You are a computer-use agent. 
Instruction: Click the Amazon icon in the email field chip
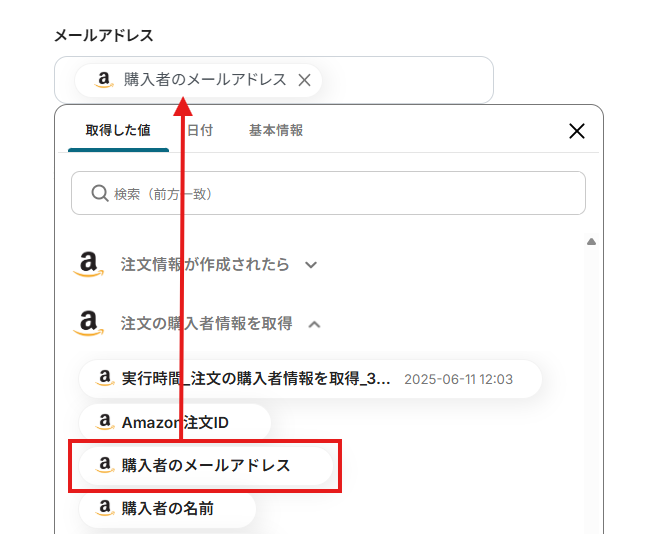[x=104, y=80]
